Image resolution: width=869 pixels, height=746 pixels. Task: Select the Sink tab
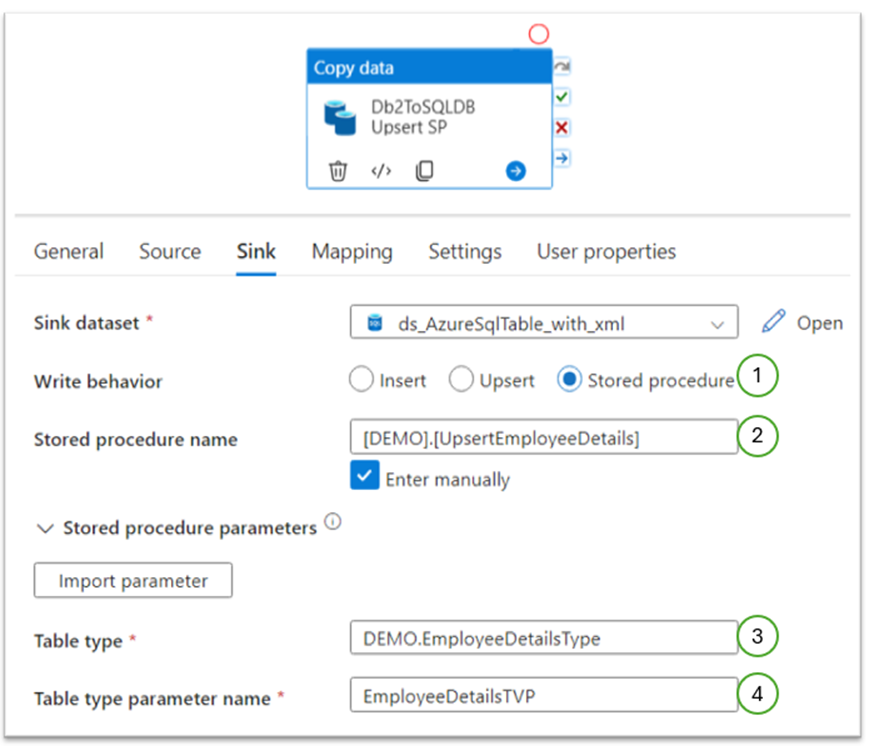[x=256, y=252]
